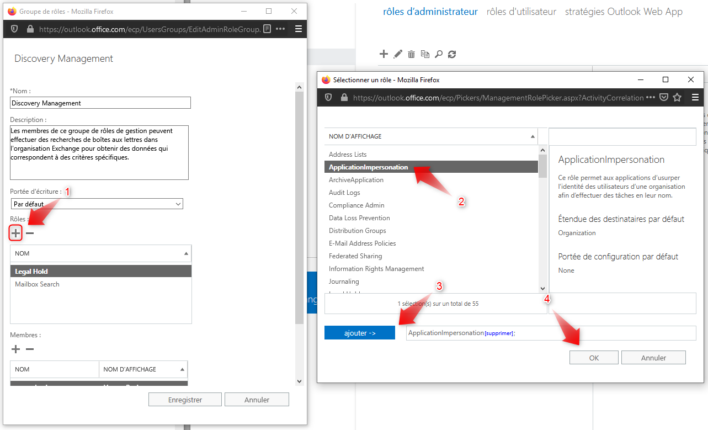Screen dimensions: 708x430
Task: Open page actions dots in Sélectionner un rôle window
Action: point(650,97)
